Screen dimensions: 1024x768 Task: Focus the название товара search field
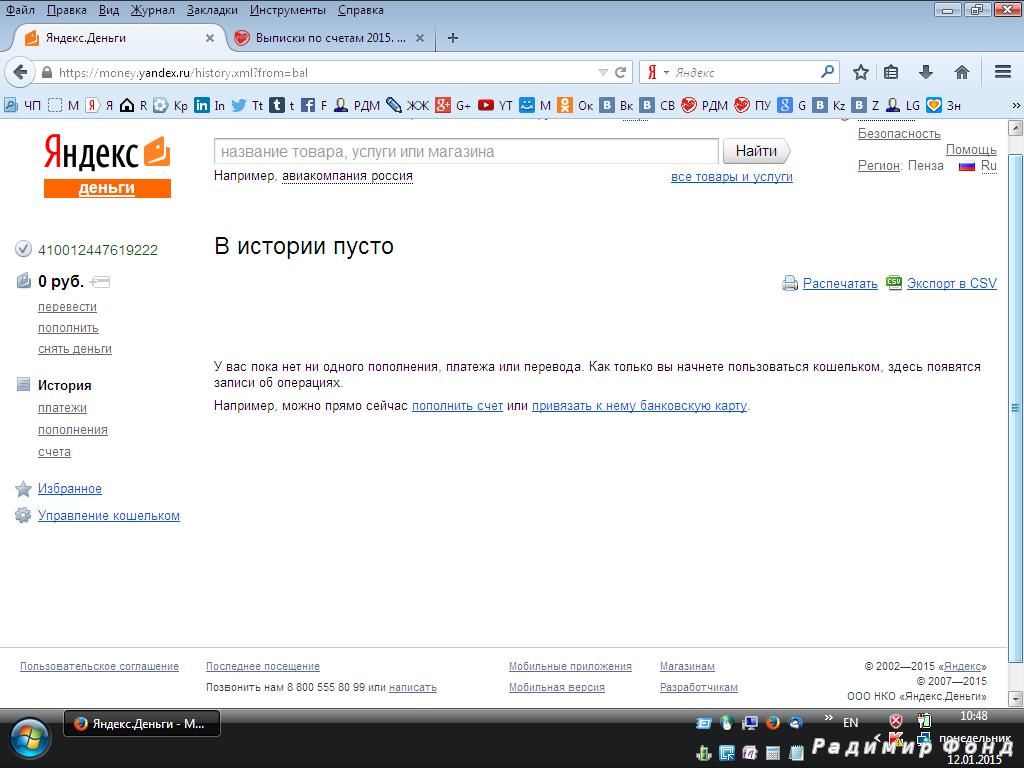point(466,152)
